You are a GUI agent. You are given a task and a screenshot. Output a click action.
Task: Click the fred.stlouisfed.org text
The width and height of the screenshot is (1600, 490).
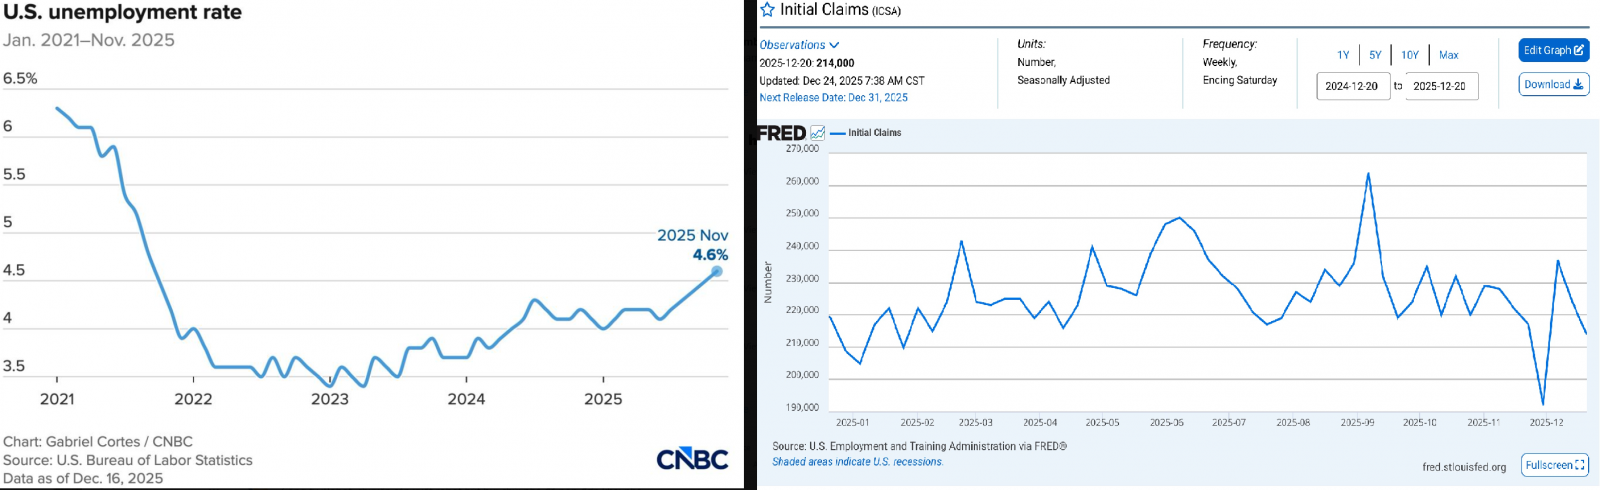[x=1464, y=467]
